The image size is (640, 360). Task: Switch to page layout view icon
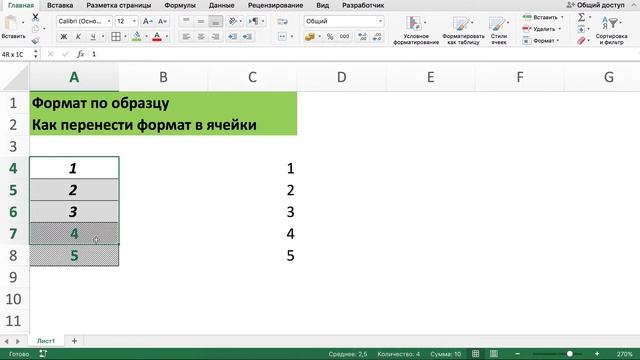click(493, 353)
